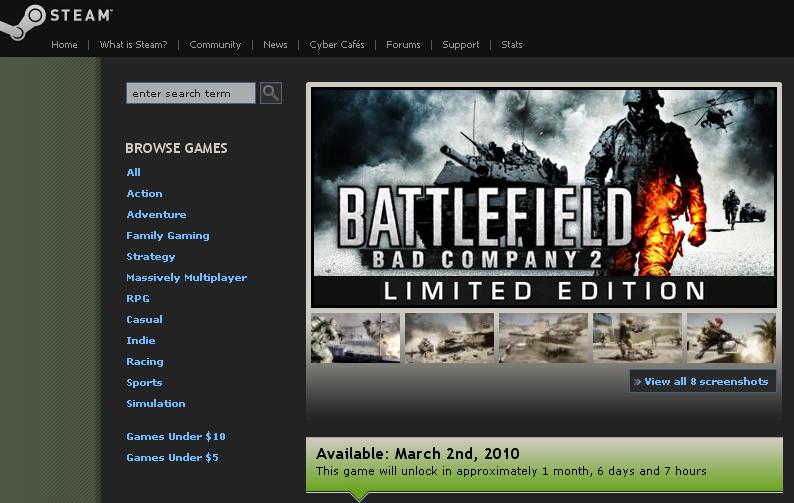Open the Indie games category

click(x=141, y=340)
